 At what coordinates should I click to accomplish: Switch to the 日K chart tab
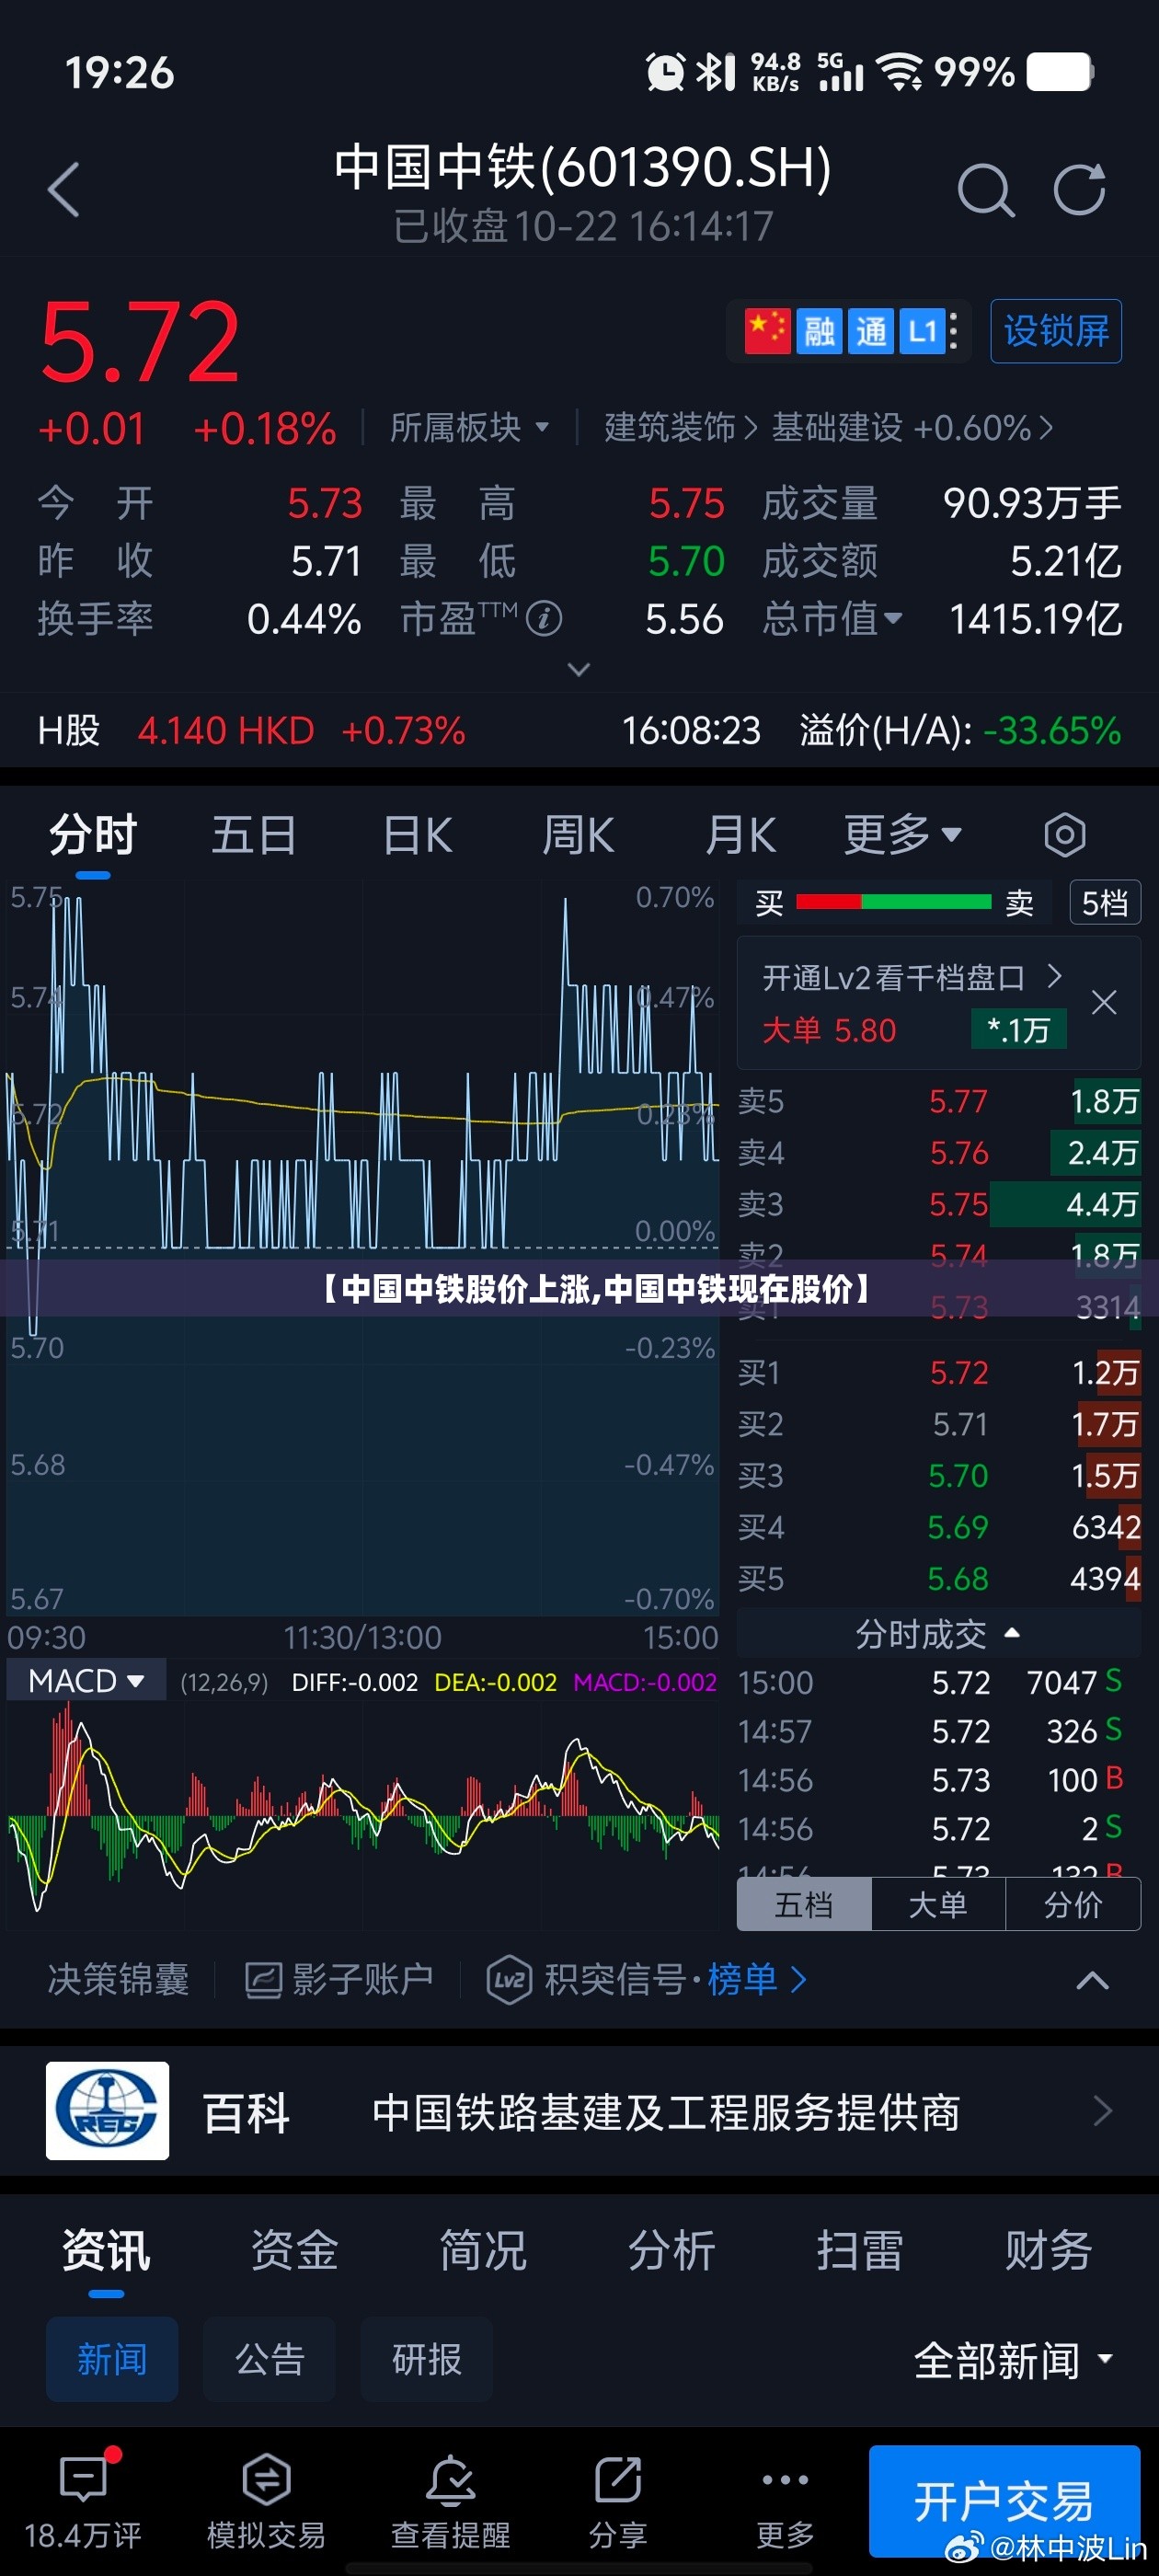click(418, 834)
